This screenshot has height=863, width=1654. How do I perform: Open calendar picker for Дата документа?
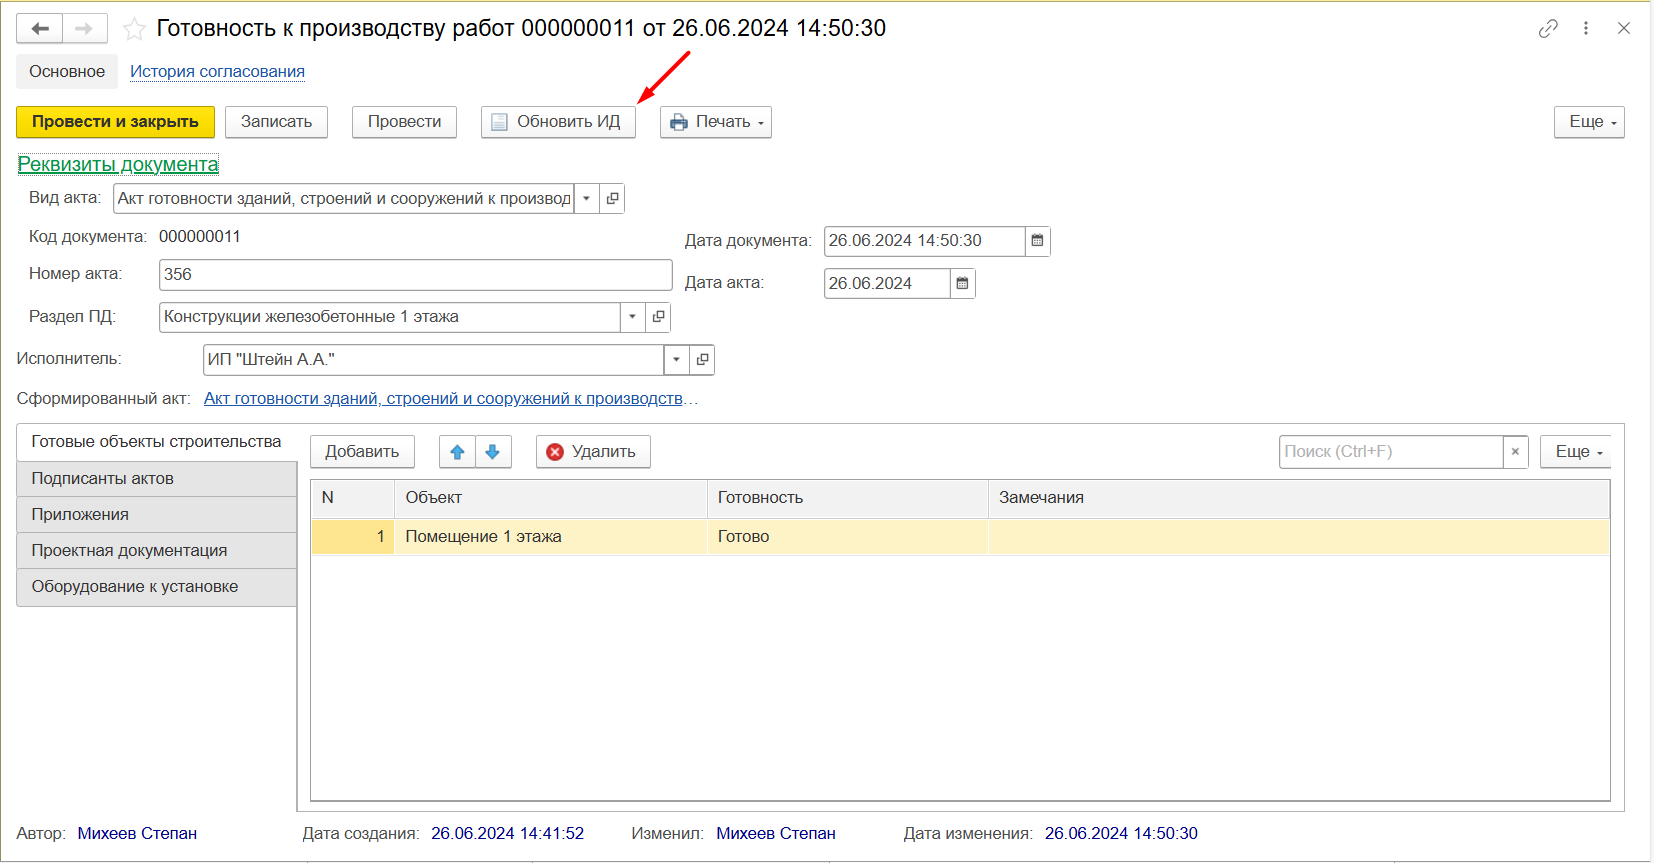click(x=1037, y=241)
